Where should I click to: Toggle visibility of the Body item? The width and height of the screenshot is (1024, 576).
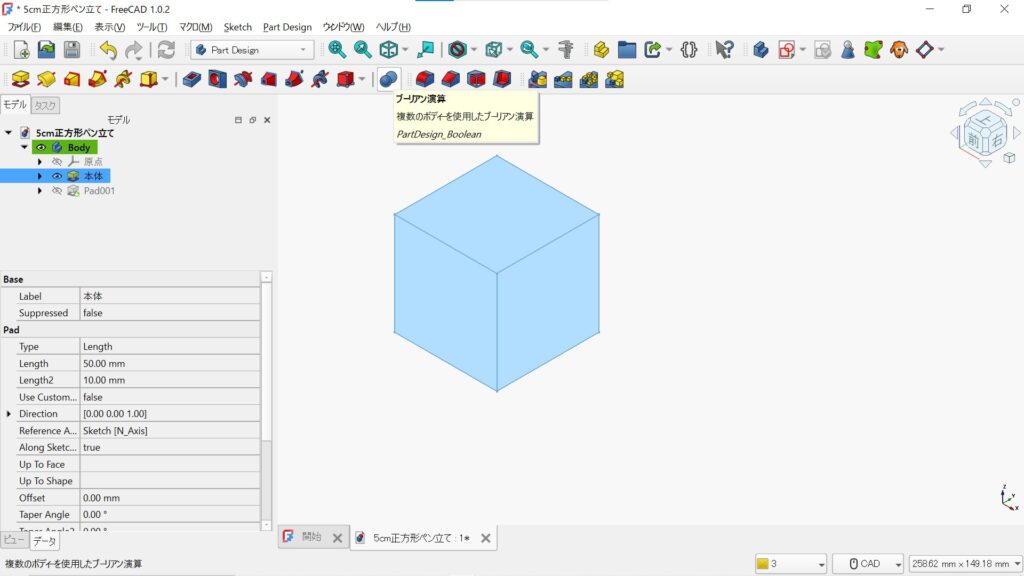(x=41, y=147)
